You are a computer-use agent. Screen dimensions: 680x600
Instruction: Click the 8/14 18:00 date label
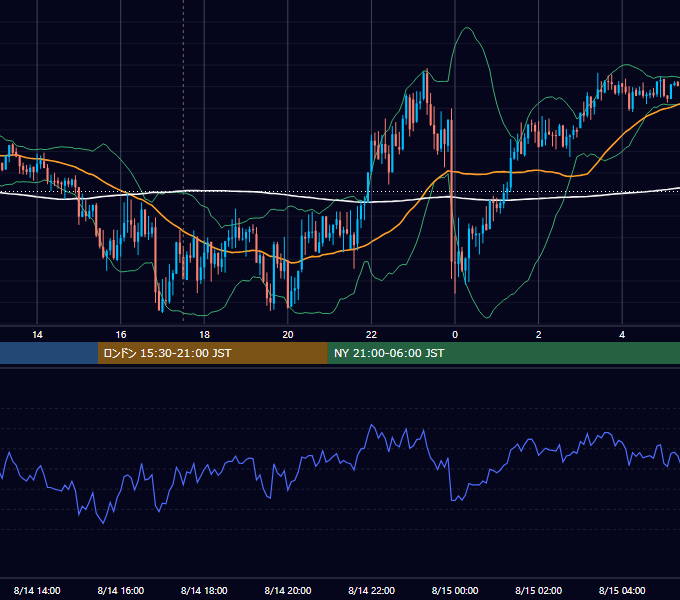click(x=204, y=590)
